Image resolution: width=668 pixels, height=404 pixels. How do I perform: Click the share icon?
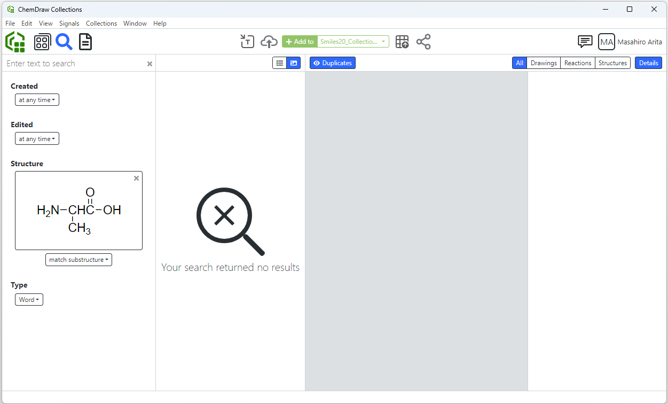pos(424,42)
